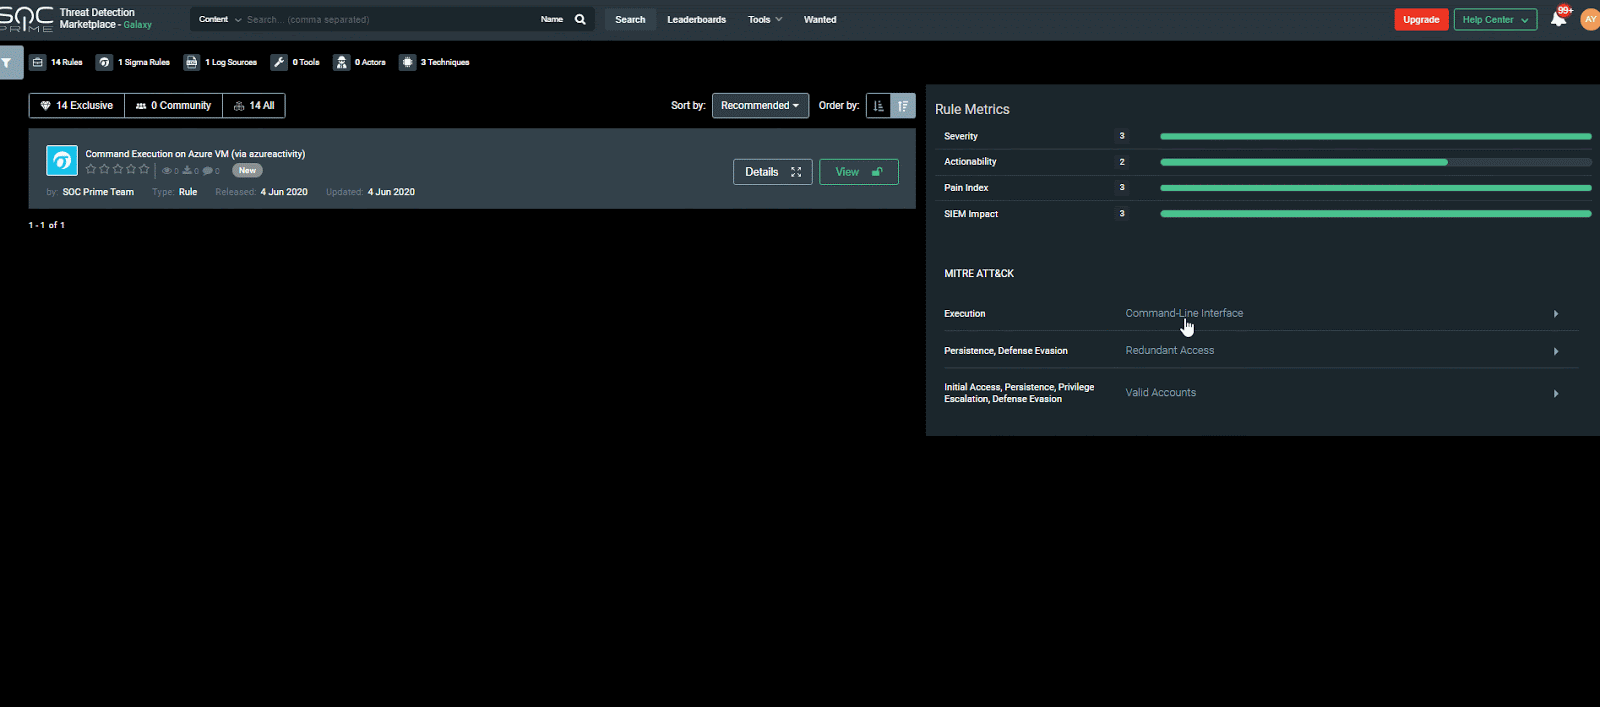The width and height of the screenshot is (1600, 707).
Task: Set ascending order icon button
Action: tap(878, 106)
